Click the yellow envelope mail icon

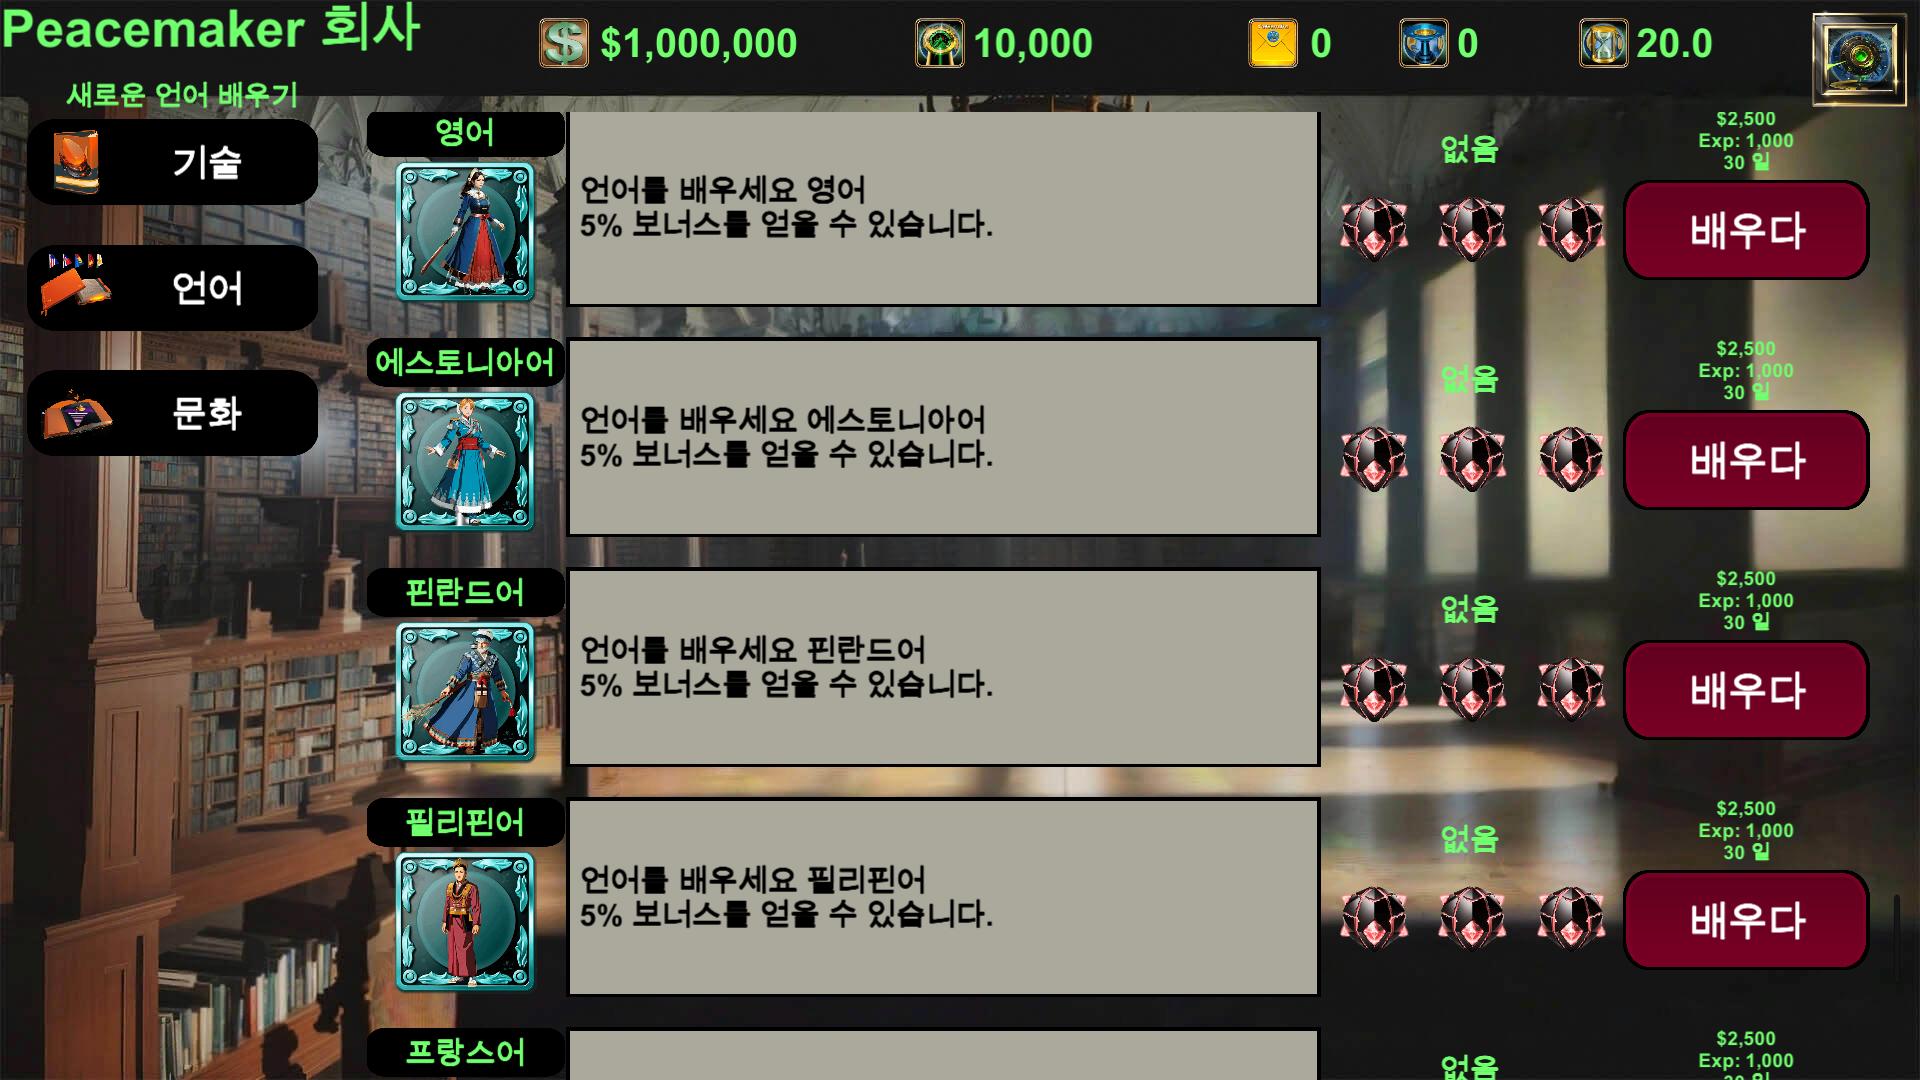pyautogui.click(x=1273, y=43)
